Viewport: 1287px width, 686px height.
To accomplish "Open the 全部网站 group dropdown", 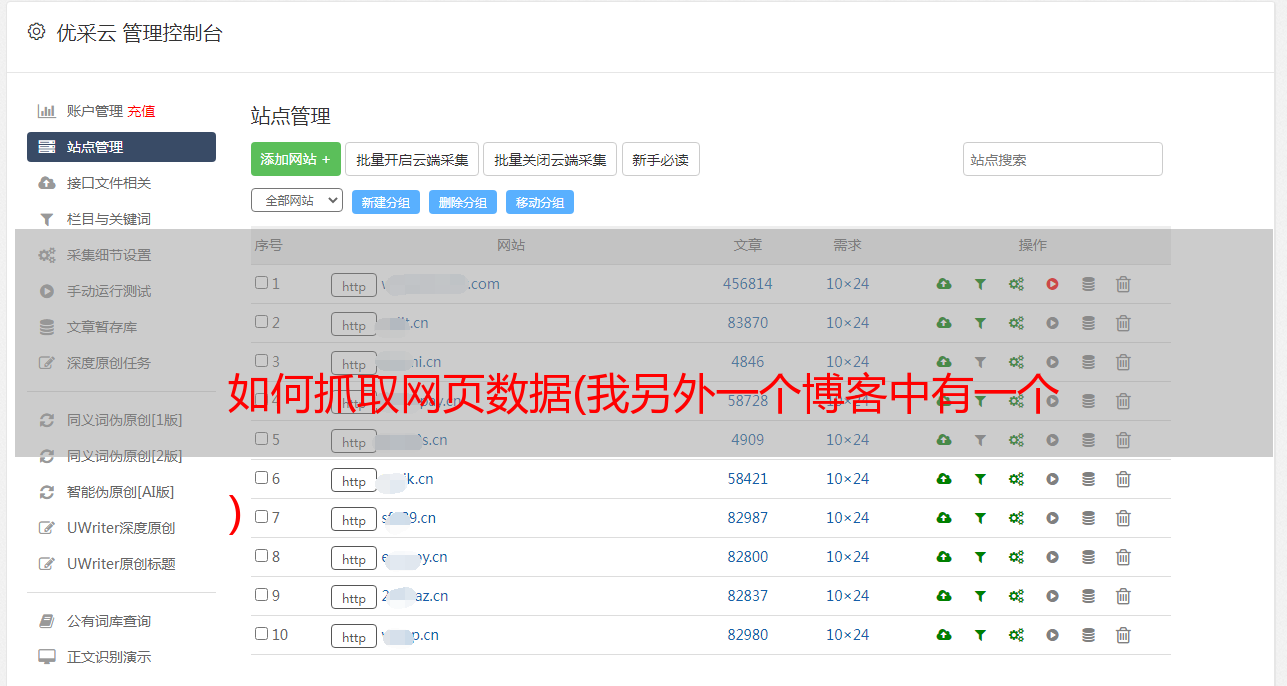I will pos(297,201).
